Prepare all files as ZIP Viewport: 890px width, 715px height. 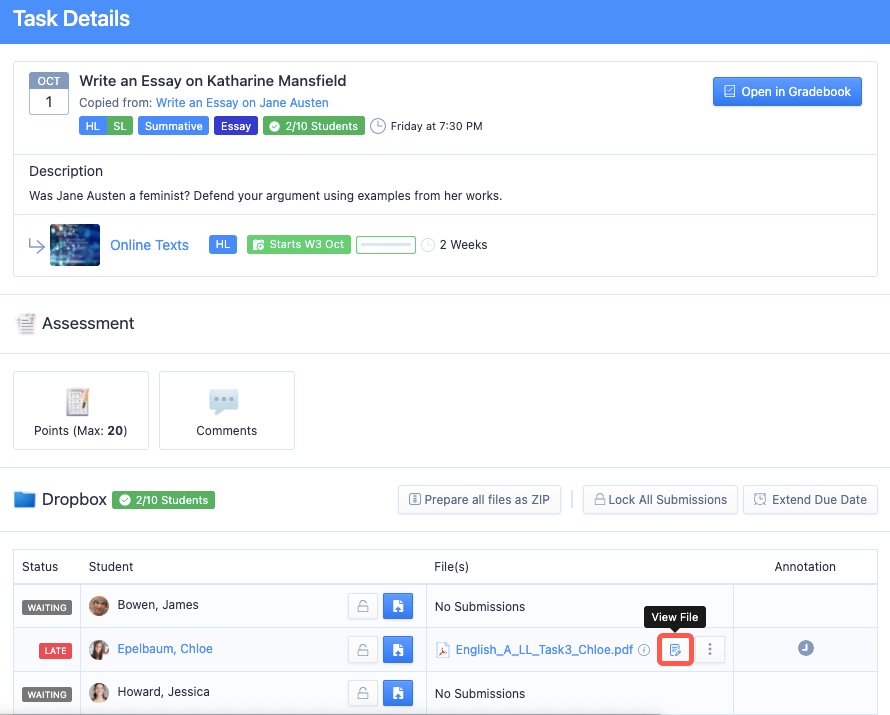tap(479, 499)
